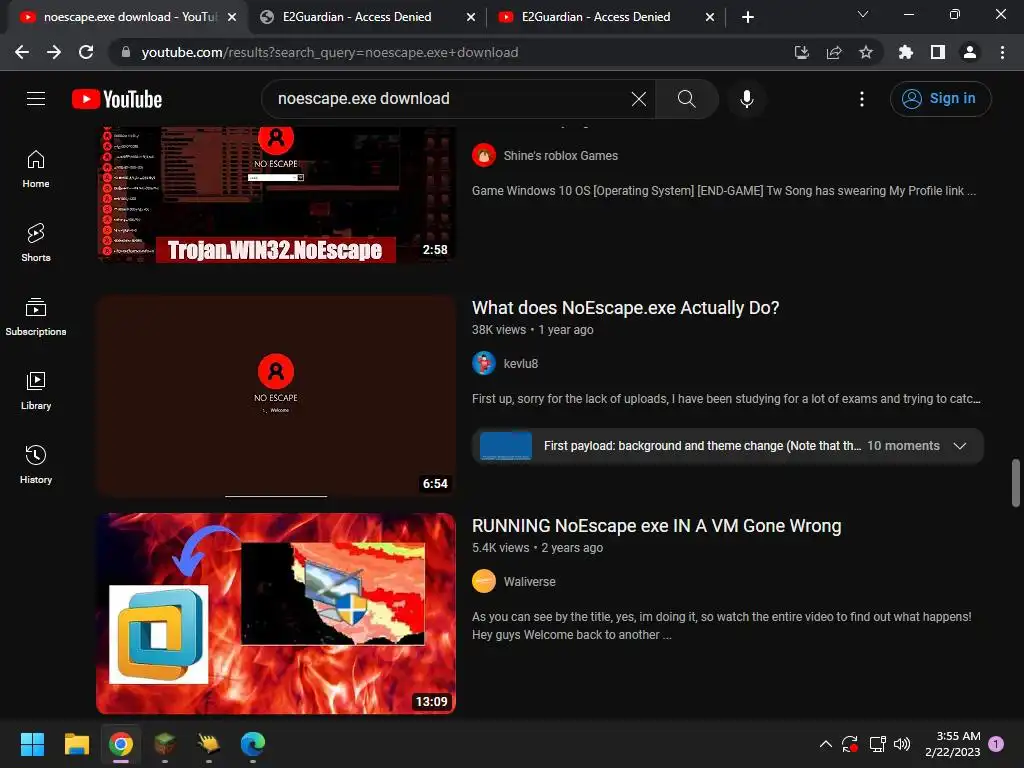The image size is (1024, 768).
Task: Go back with the browser back arrow
Action: tap(22, 52)
